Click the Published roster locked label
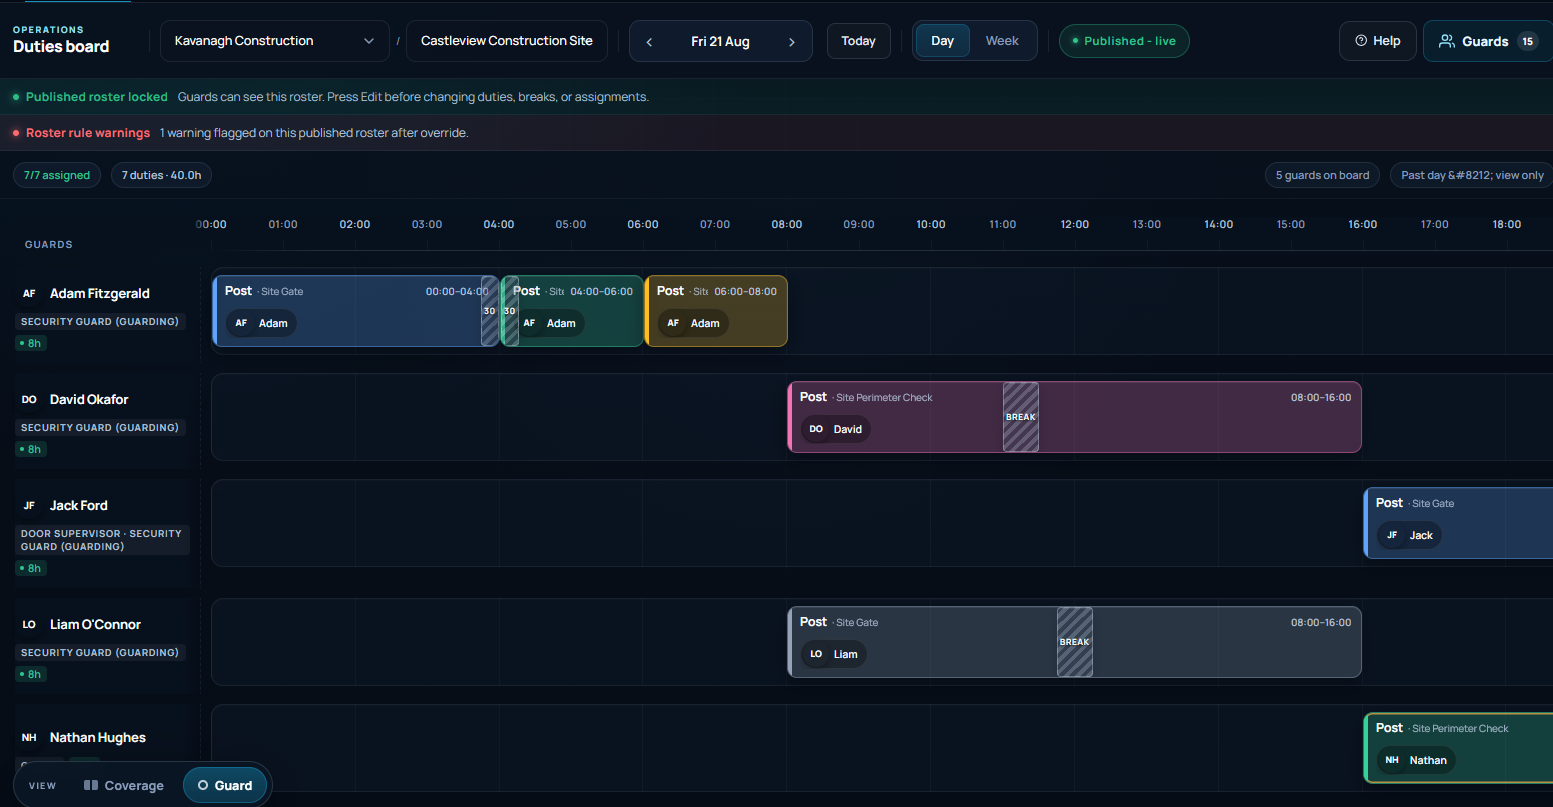Screen dimensions: 1553x807 click(97, 97)
